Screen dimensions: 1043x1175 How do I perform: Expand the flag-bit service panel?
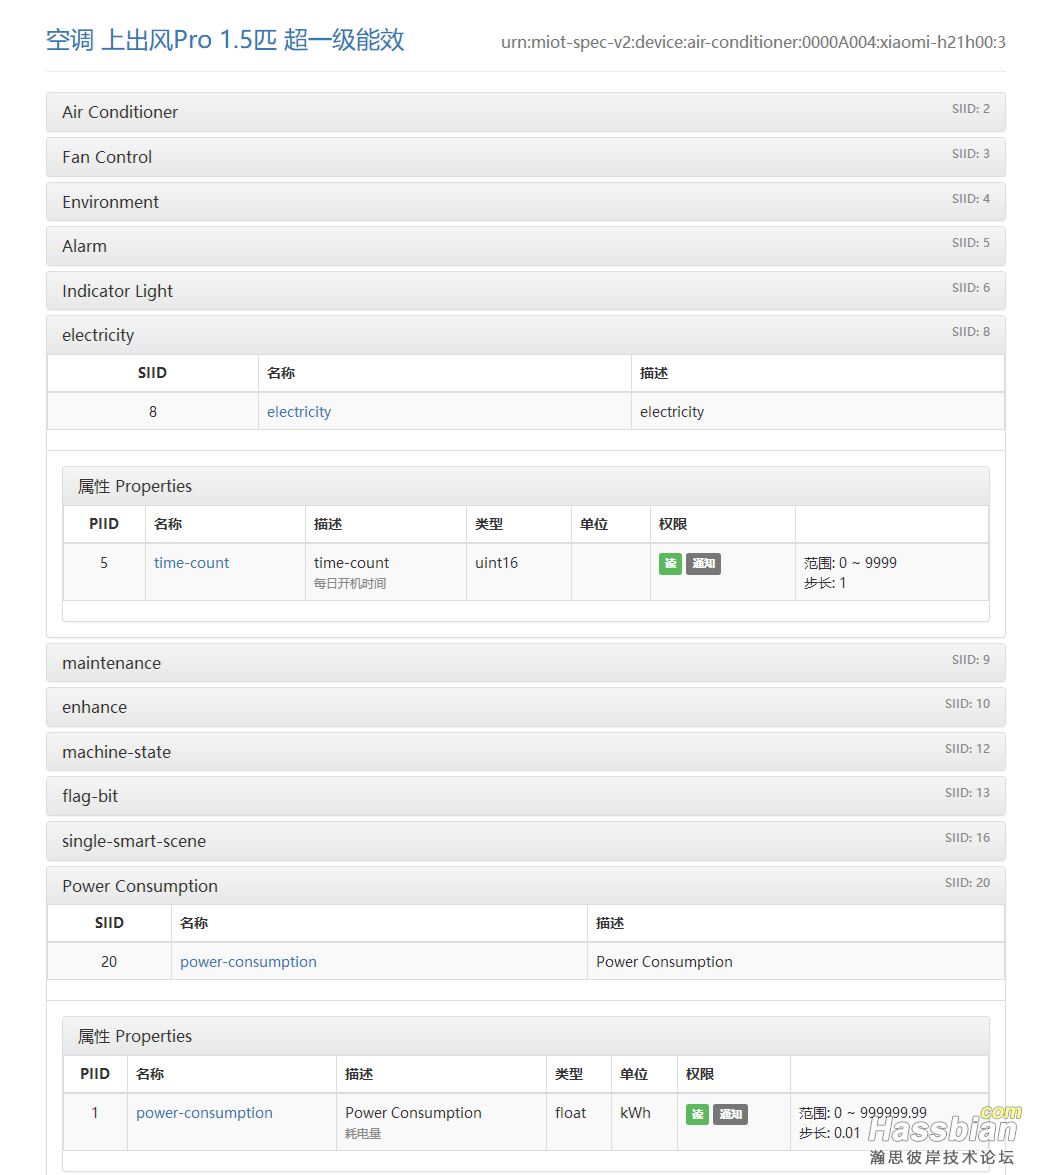(x=525, y=796)
